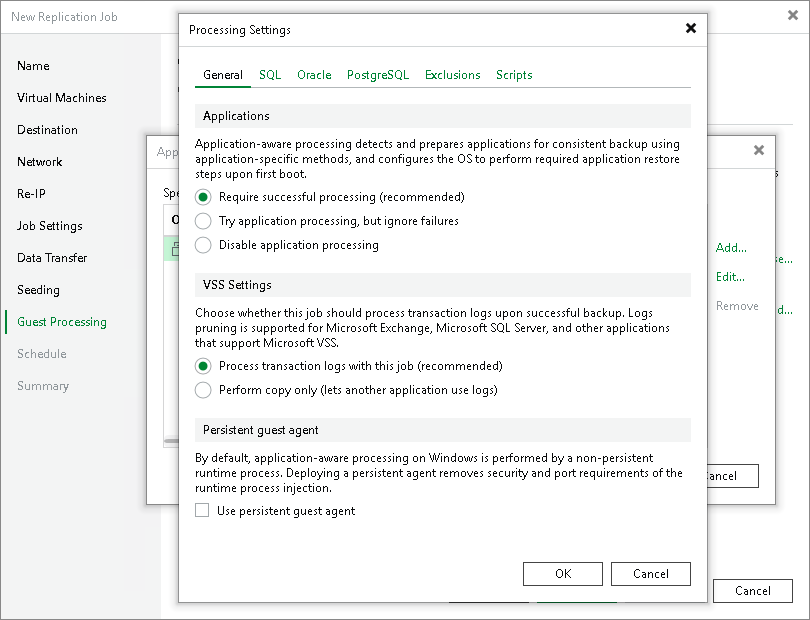Switch to the Scripts tab
Image resolution: width=810 pixels, height=620 pixels.
point(513,75)
